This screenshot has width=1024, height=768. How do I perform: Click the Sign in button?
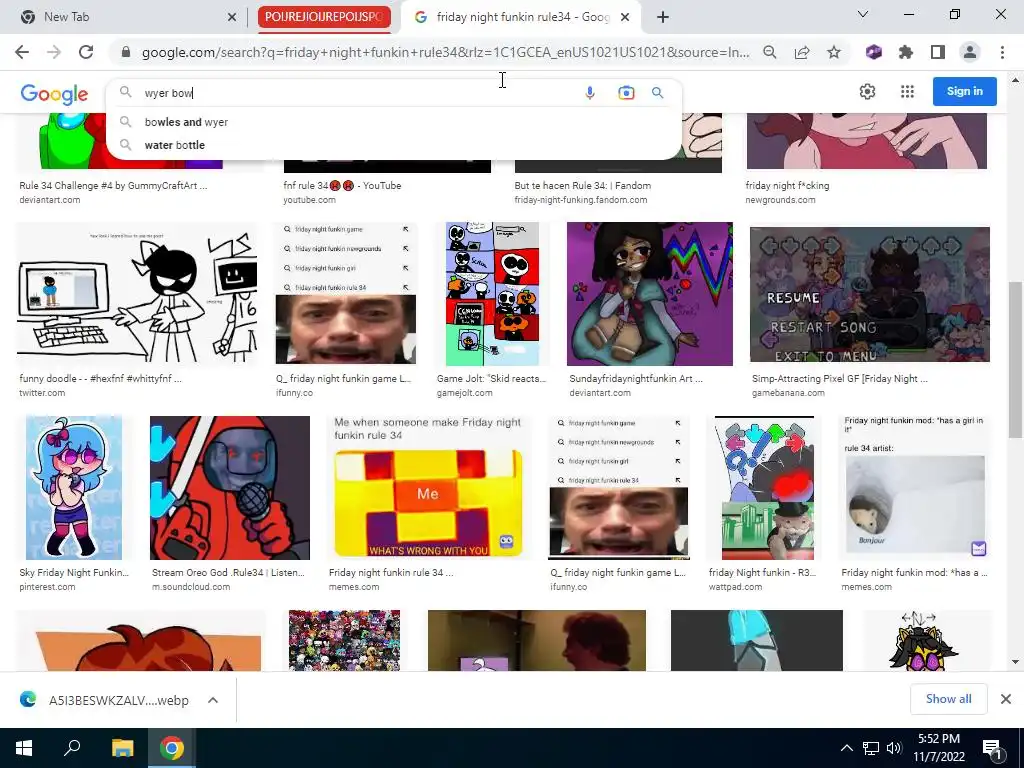pyautogui.click(x=965, y=91)
